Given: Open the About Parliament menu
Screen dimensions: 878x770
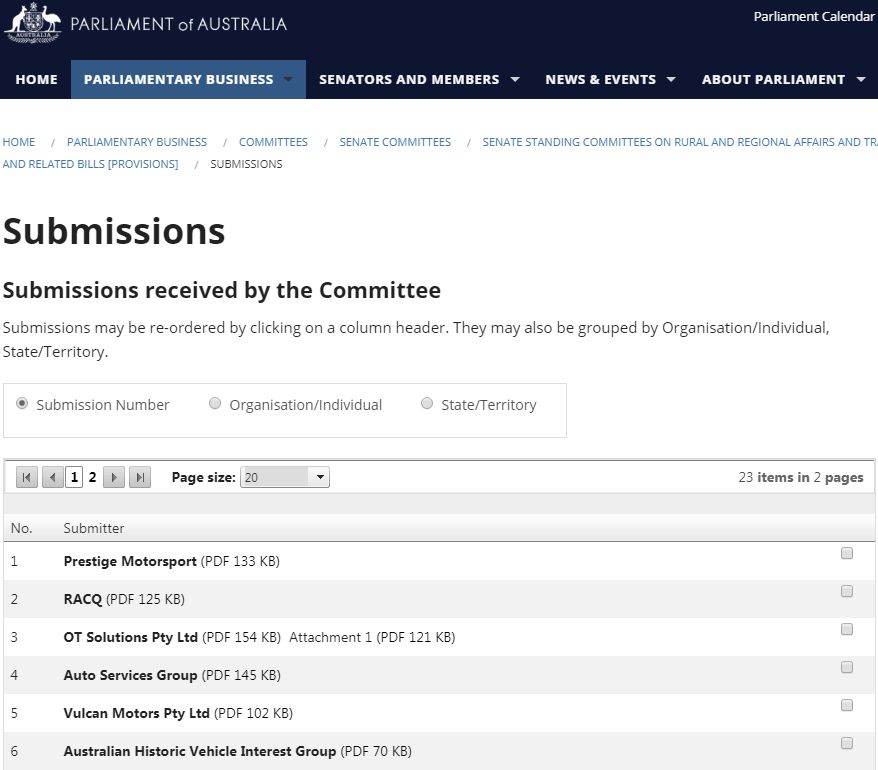Looking at the screenshot, I should click(773, 80).
